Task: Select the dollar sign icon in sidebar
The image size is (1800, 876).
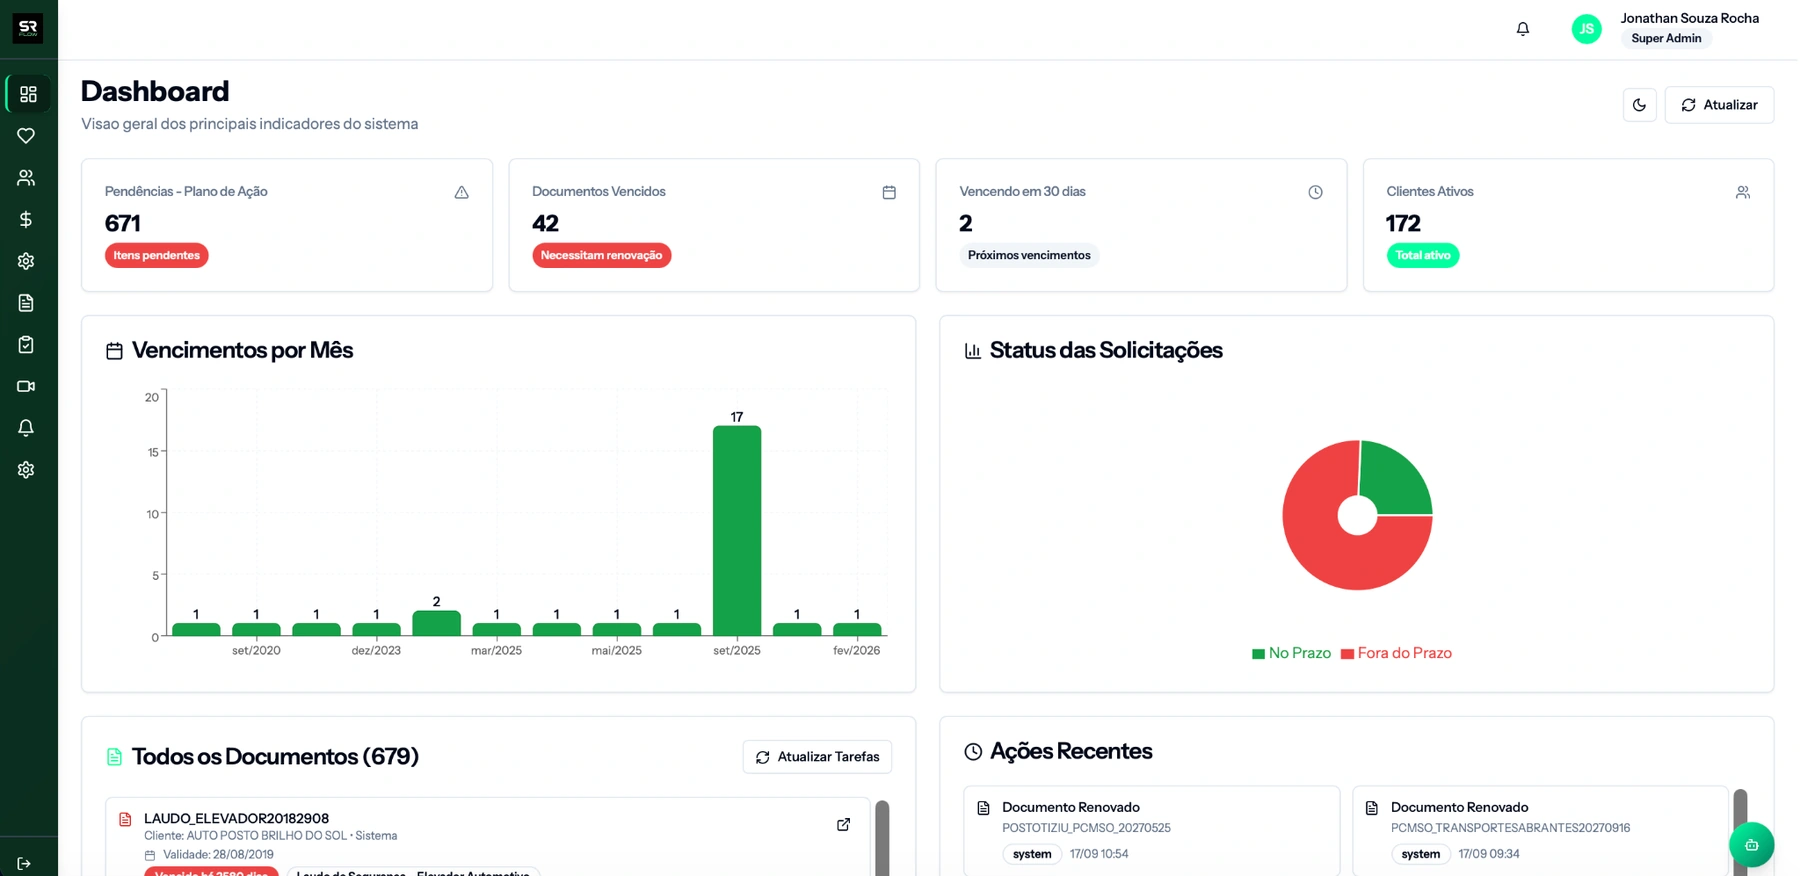Action: point(26,219)
